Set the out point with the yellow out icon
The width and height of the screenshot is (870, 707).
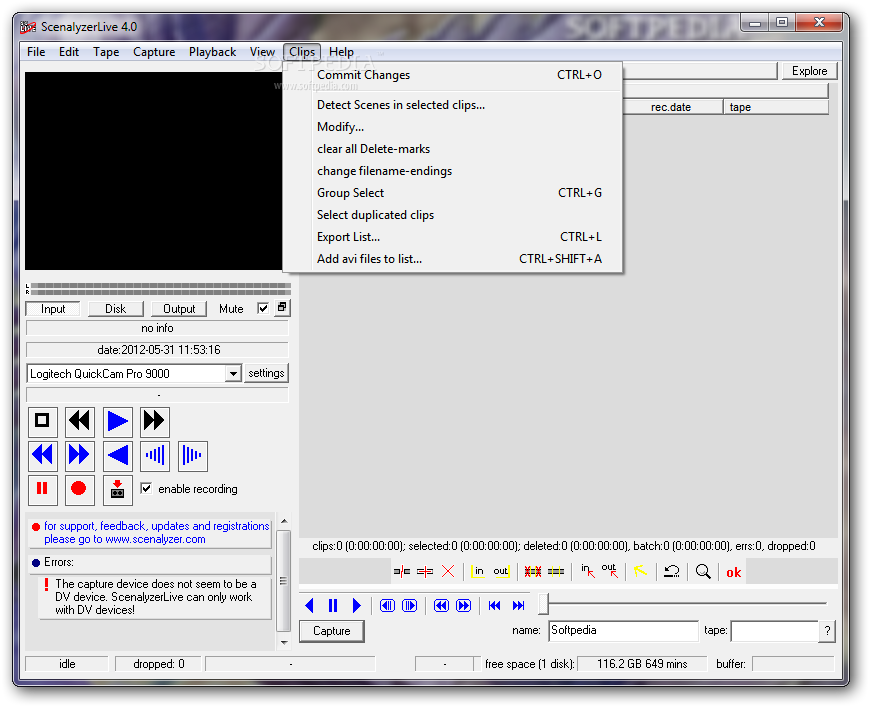click(x=501, y=571)
